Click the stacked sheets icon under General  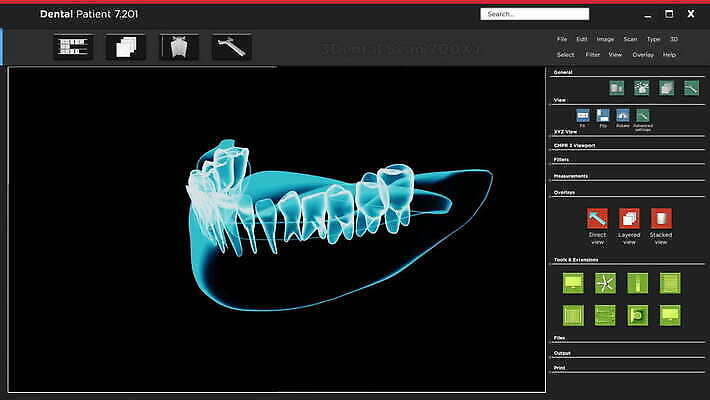pos(666,87)
